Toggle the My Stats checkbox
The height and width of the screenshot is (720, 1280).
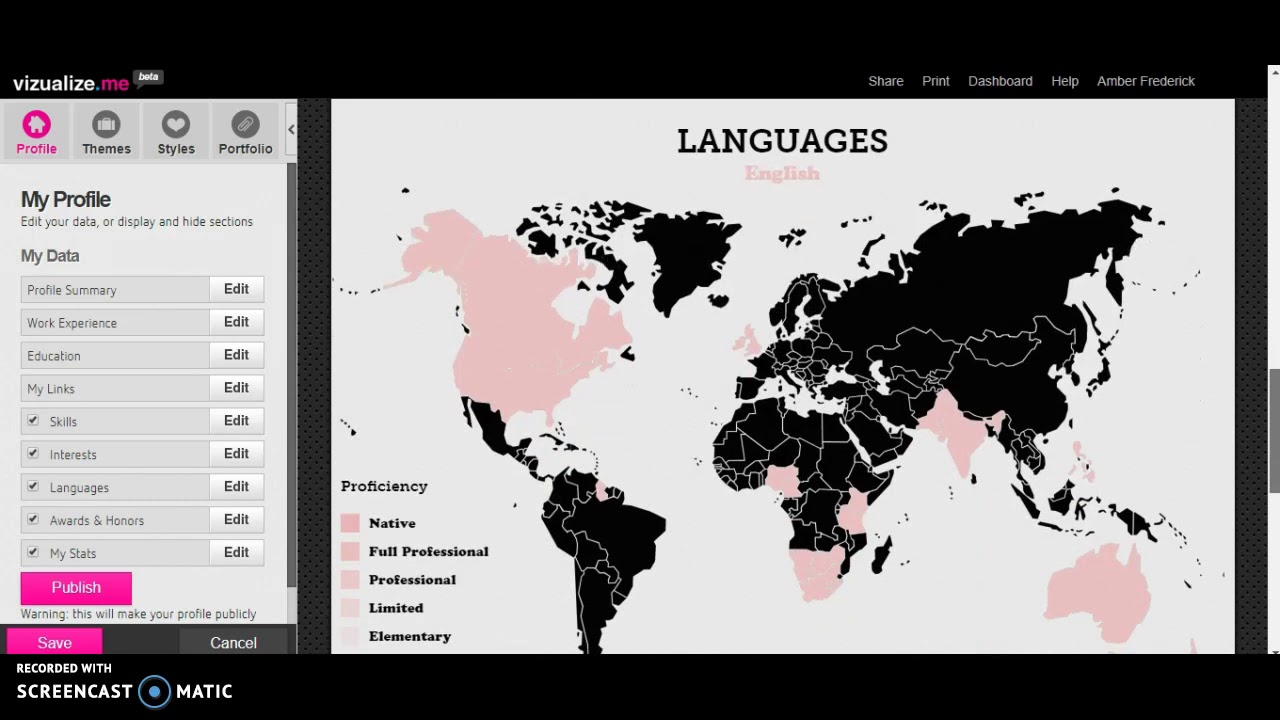(x=33, y=553)
